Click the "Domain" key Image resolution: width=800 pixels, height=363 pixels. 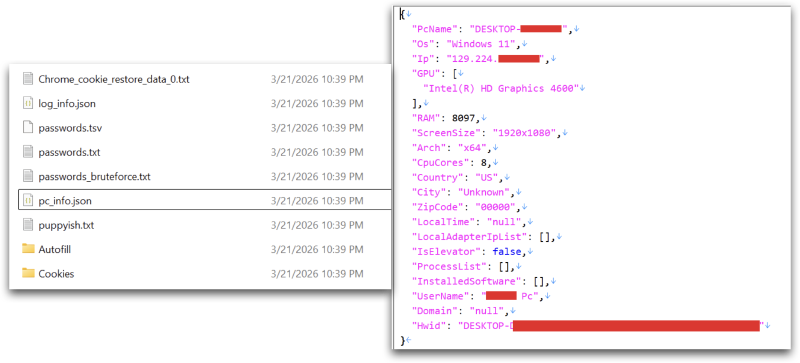tap(432, 310)
